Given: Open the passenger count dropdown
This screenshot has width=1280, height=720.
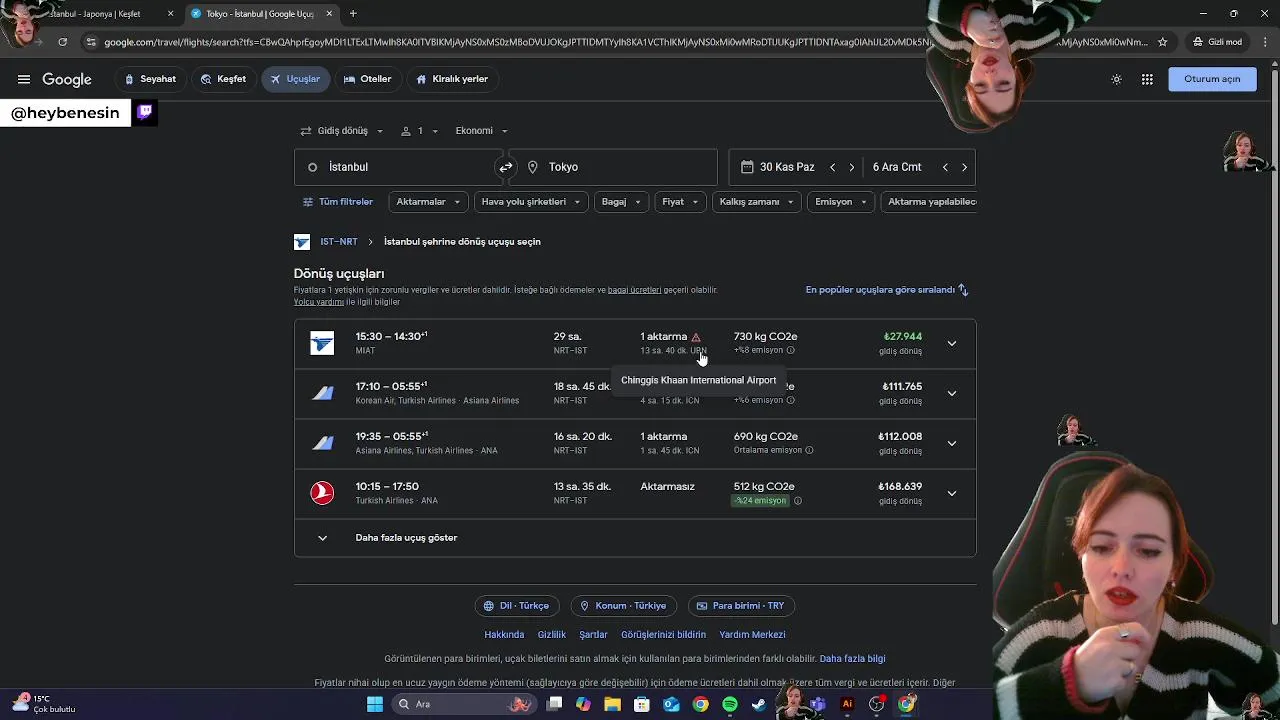Looking at the screenshot, I should 420,131.
